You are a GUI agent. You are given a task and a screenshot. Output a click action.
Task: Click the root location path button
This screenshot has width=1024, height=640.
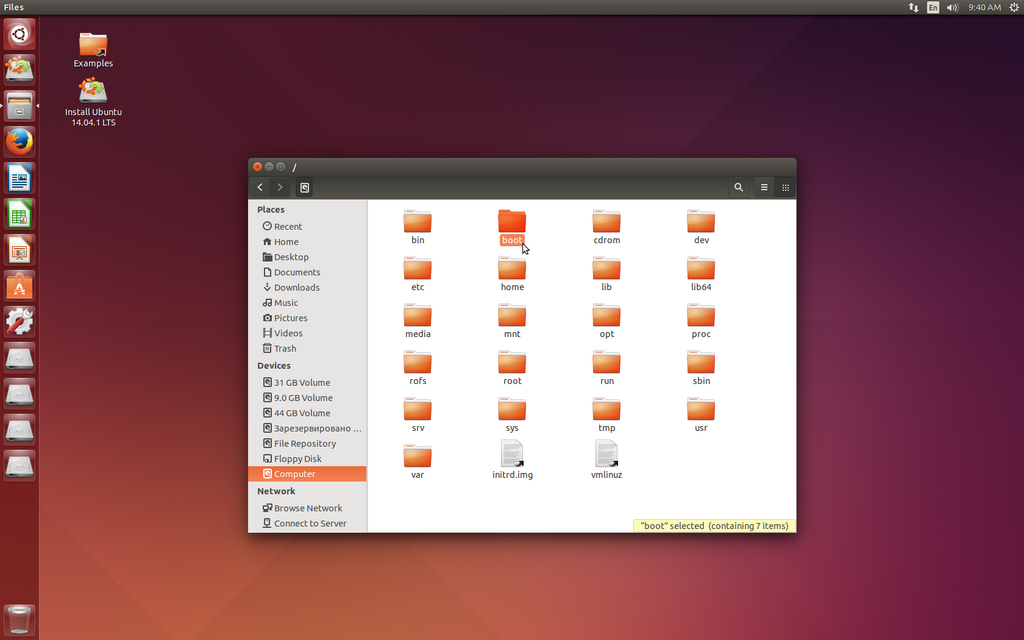pos(304,187)
